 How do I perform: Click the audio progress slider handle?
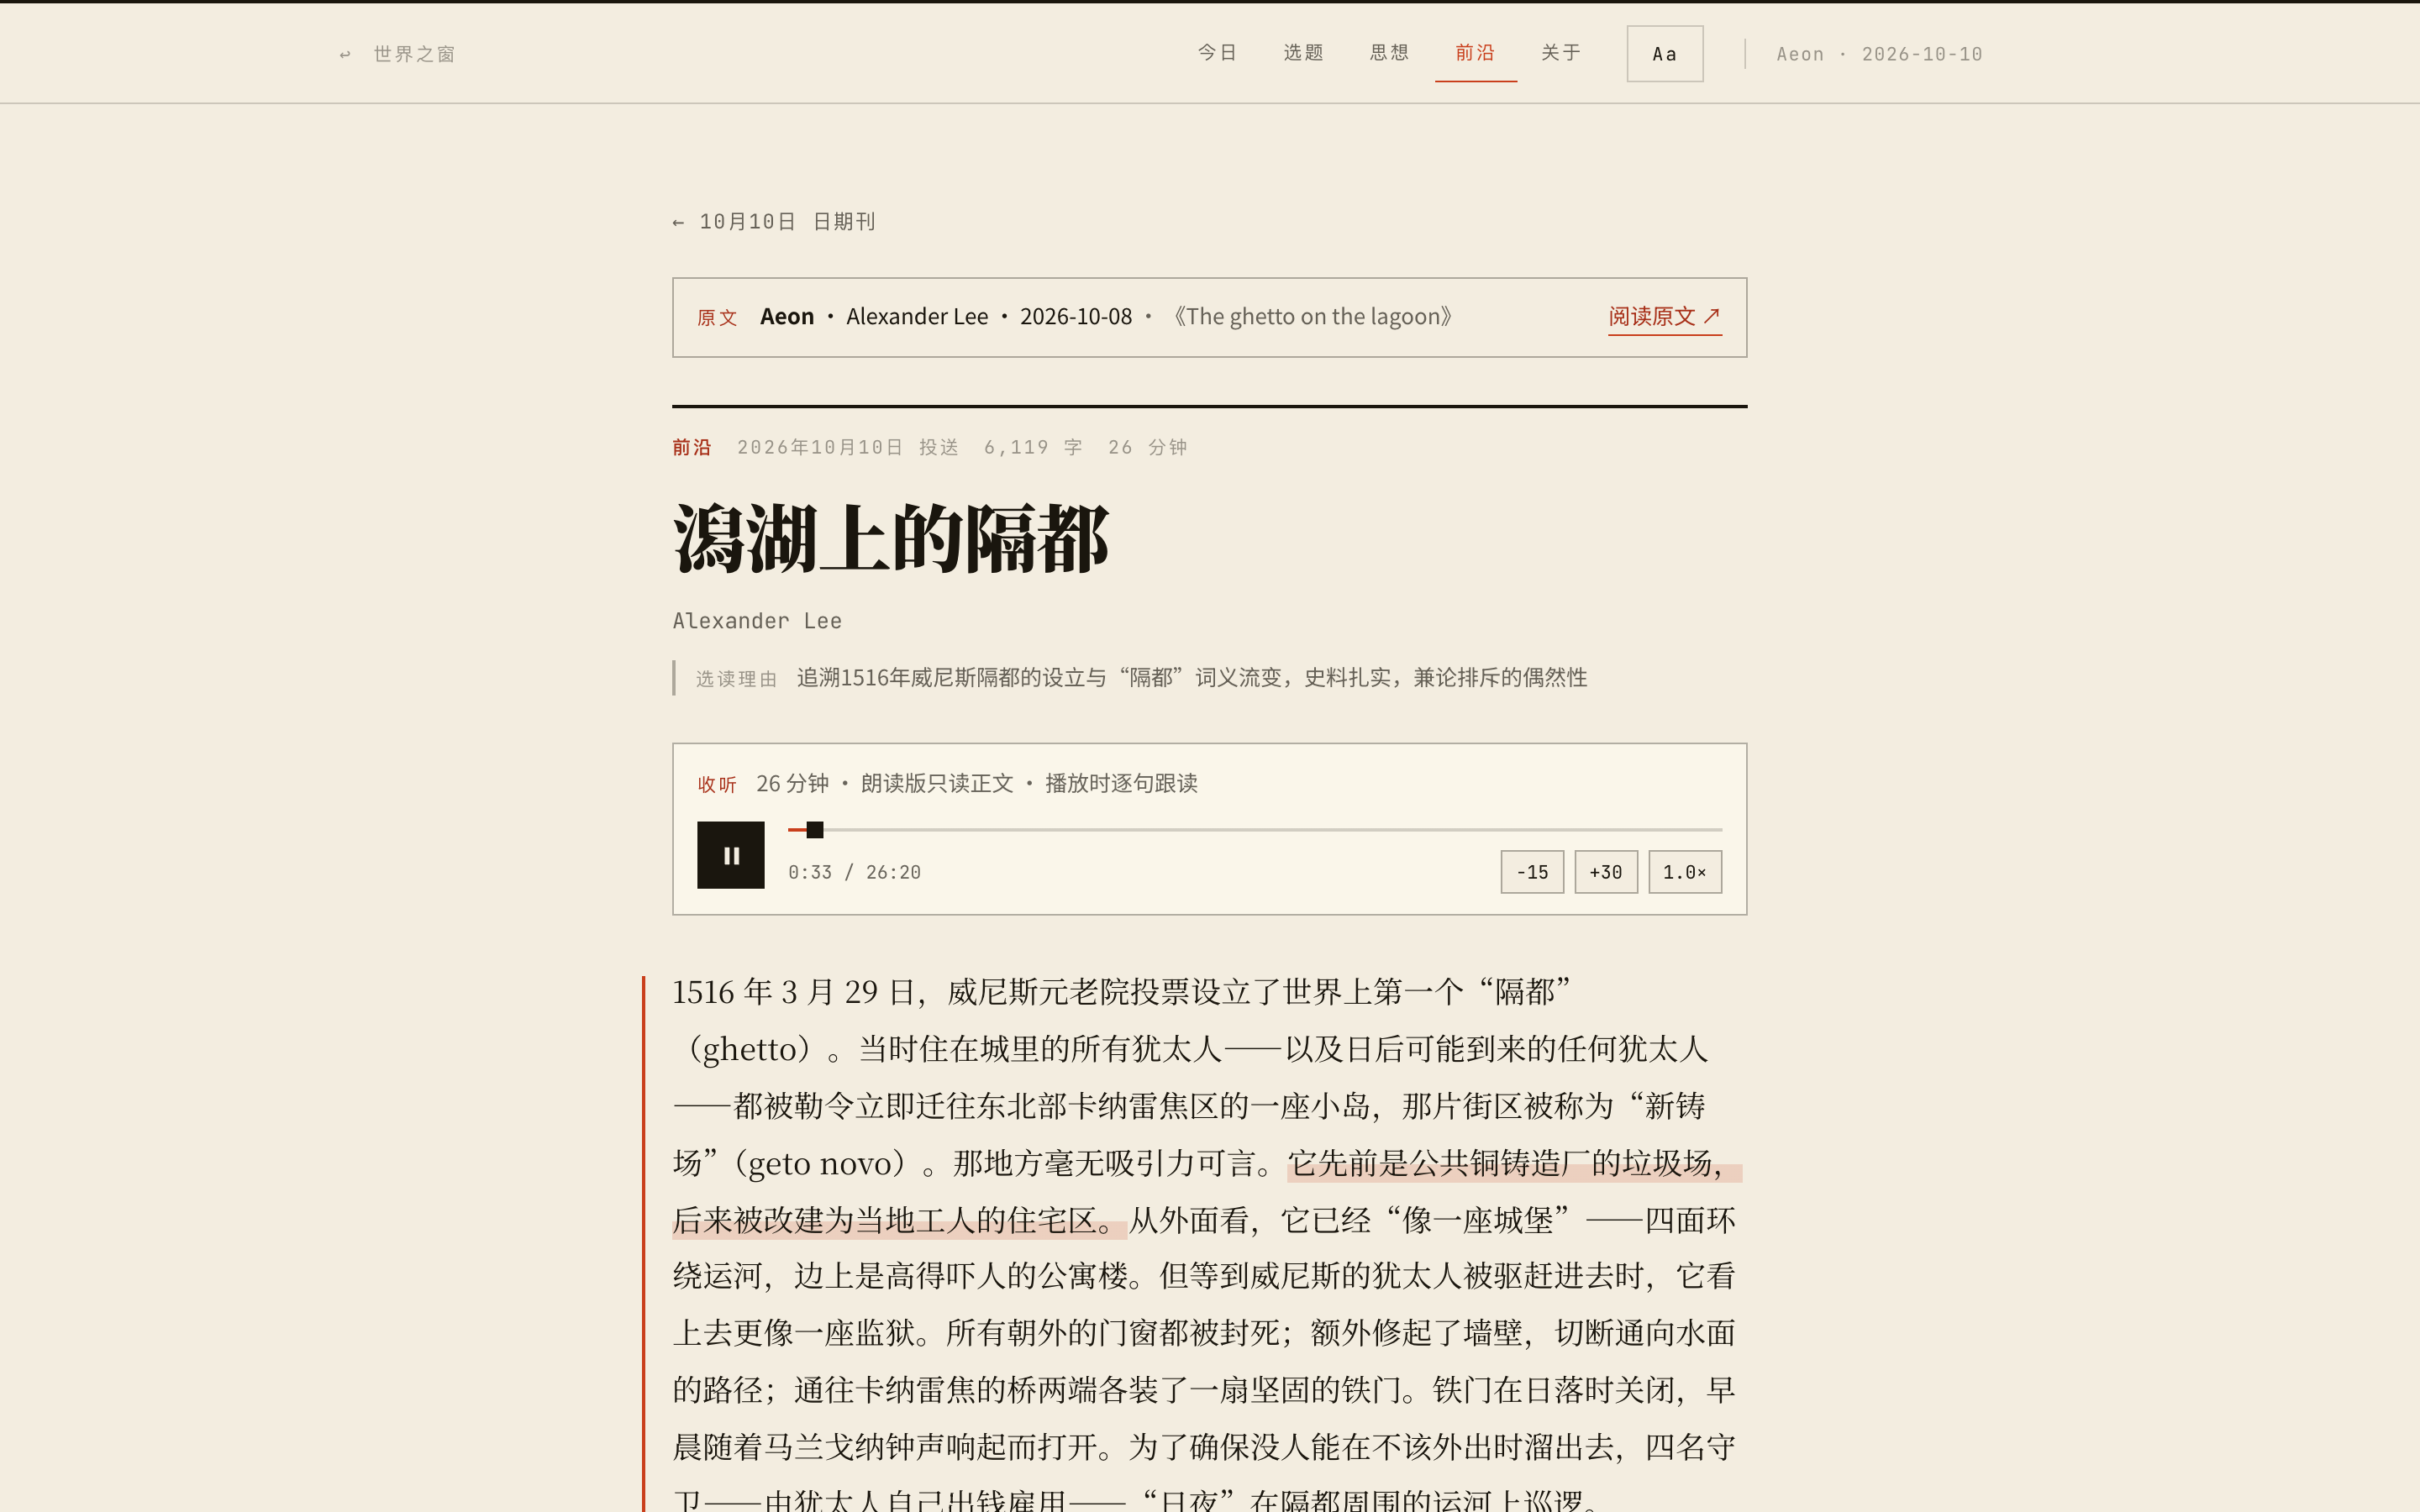(815, 830)
